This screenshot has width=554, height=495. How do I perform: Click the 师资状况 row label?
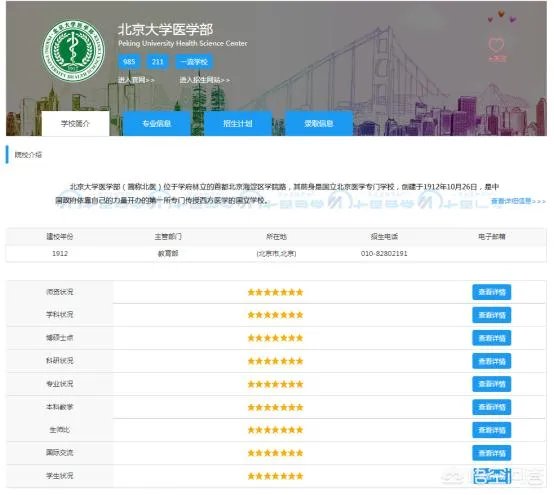[x=60, y=292]
